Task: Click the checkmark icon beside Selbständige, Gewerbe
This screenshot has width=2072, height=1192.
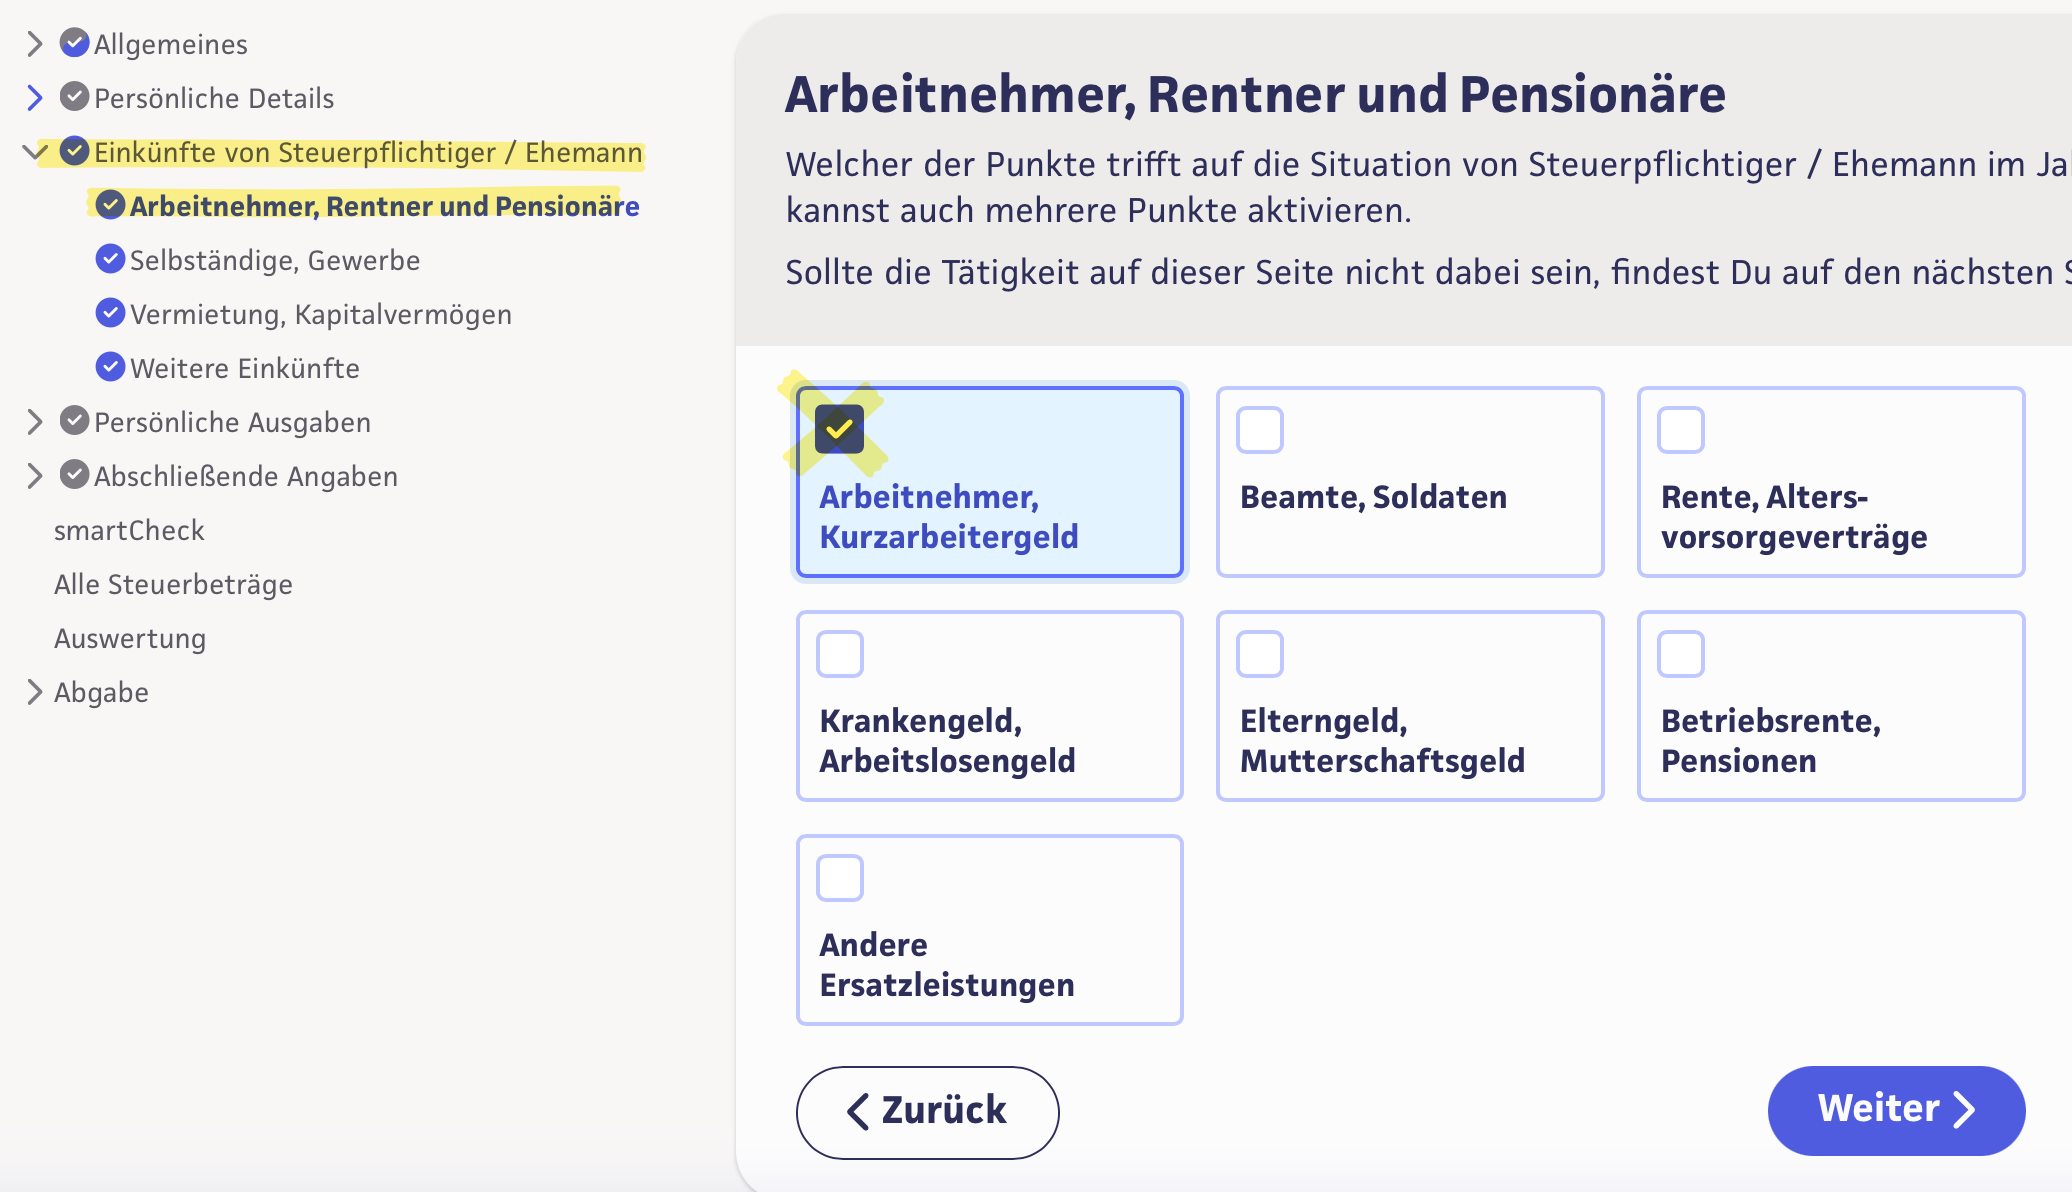Action: [110, 259]
